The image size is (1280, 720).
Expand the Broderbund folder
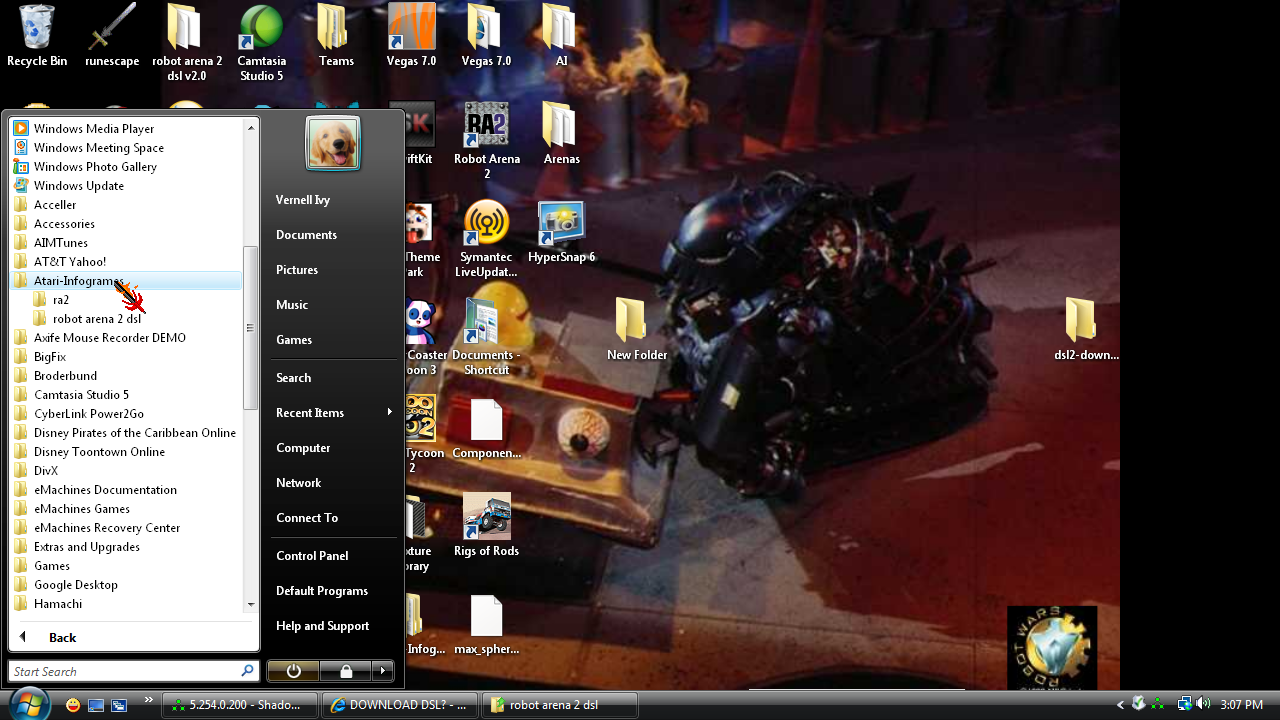click(x=127, y=375)
